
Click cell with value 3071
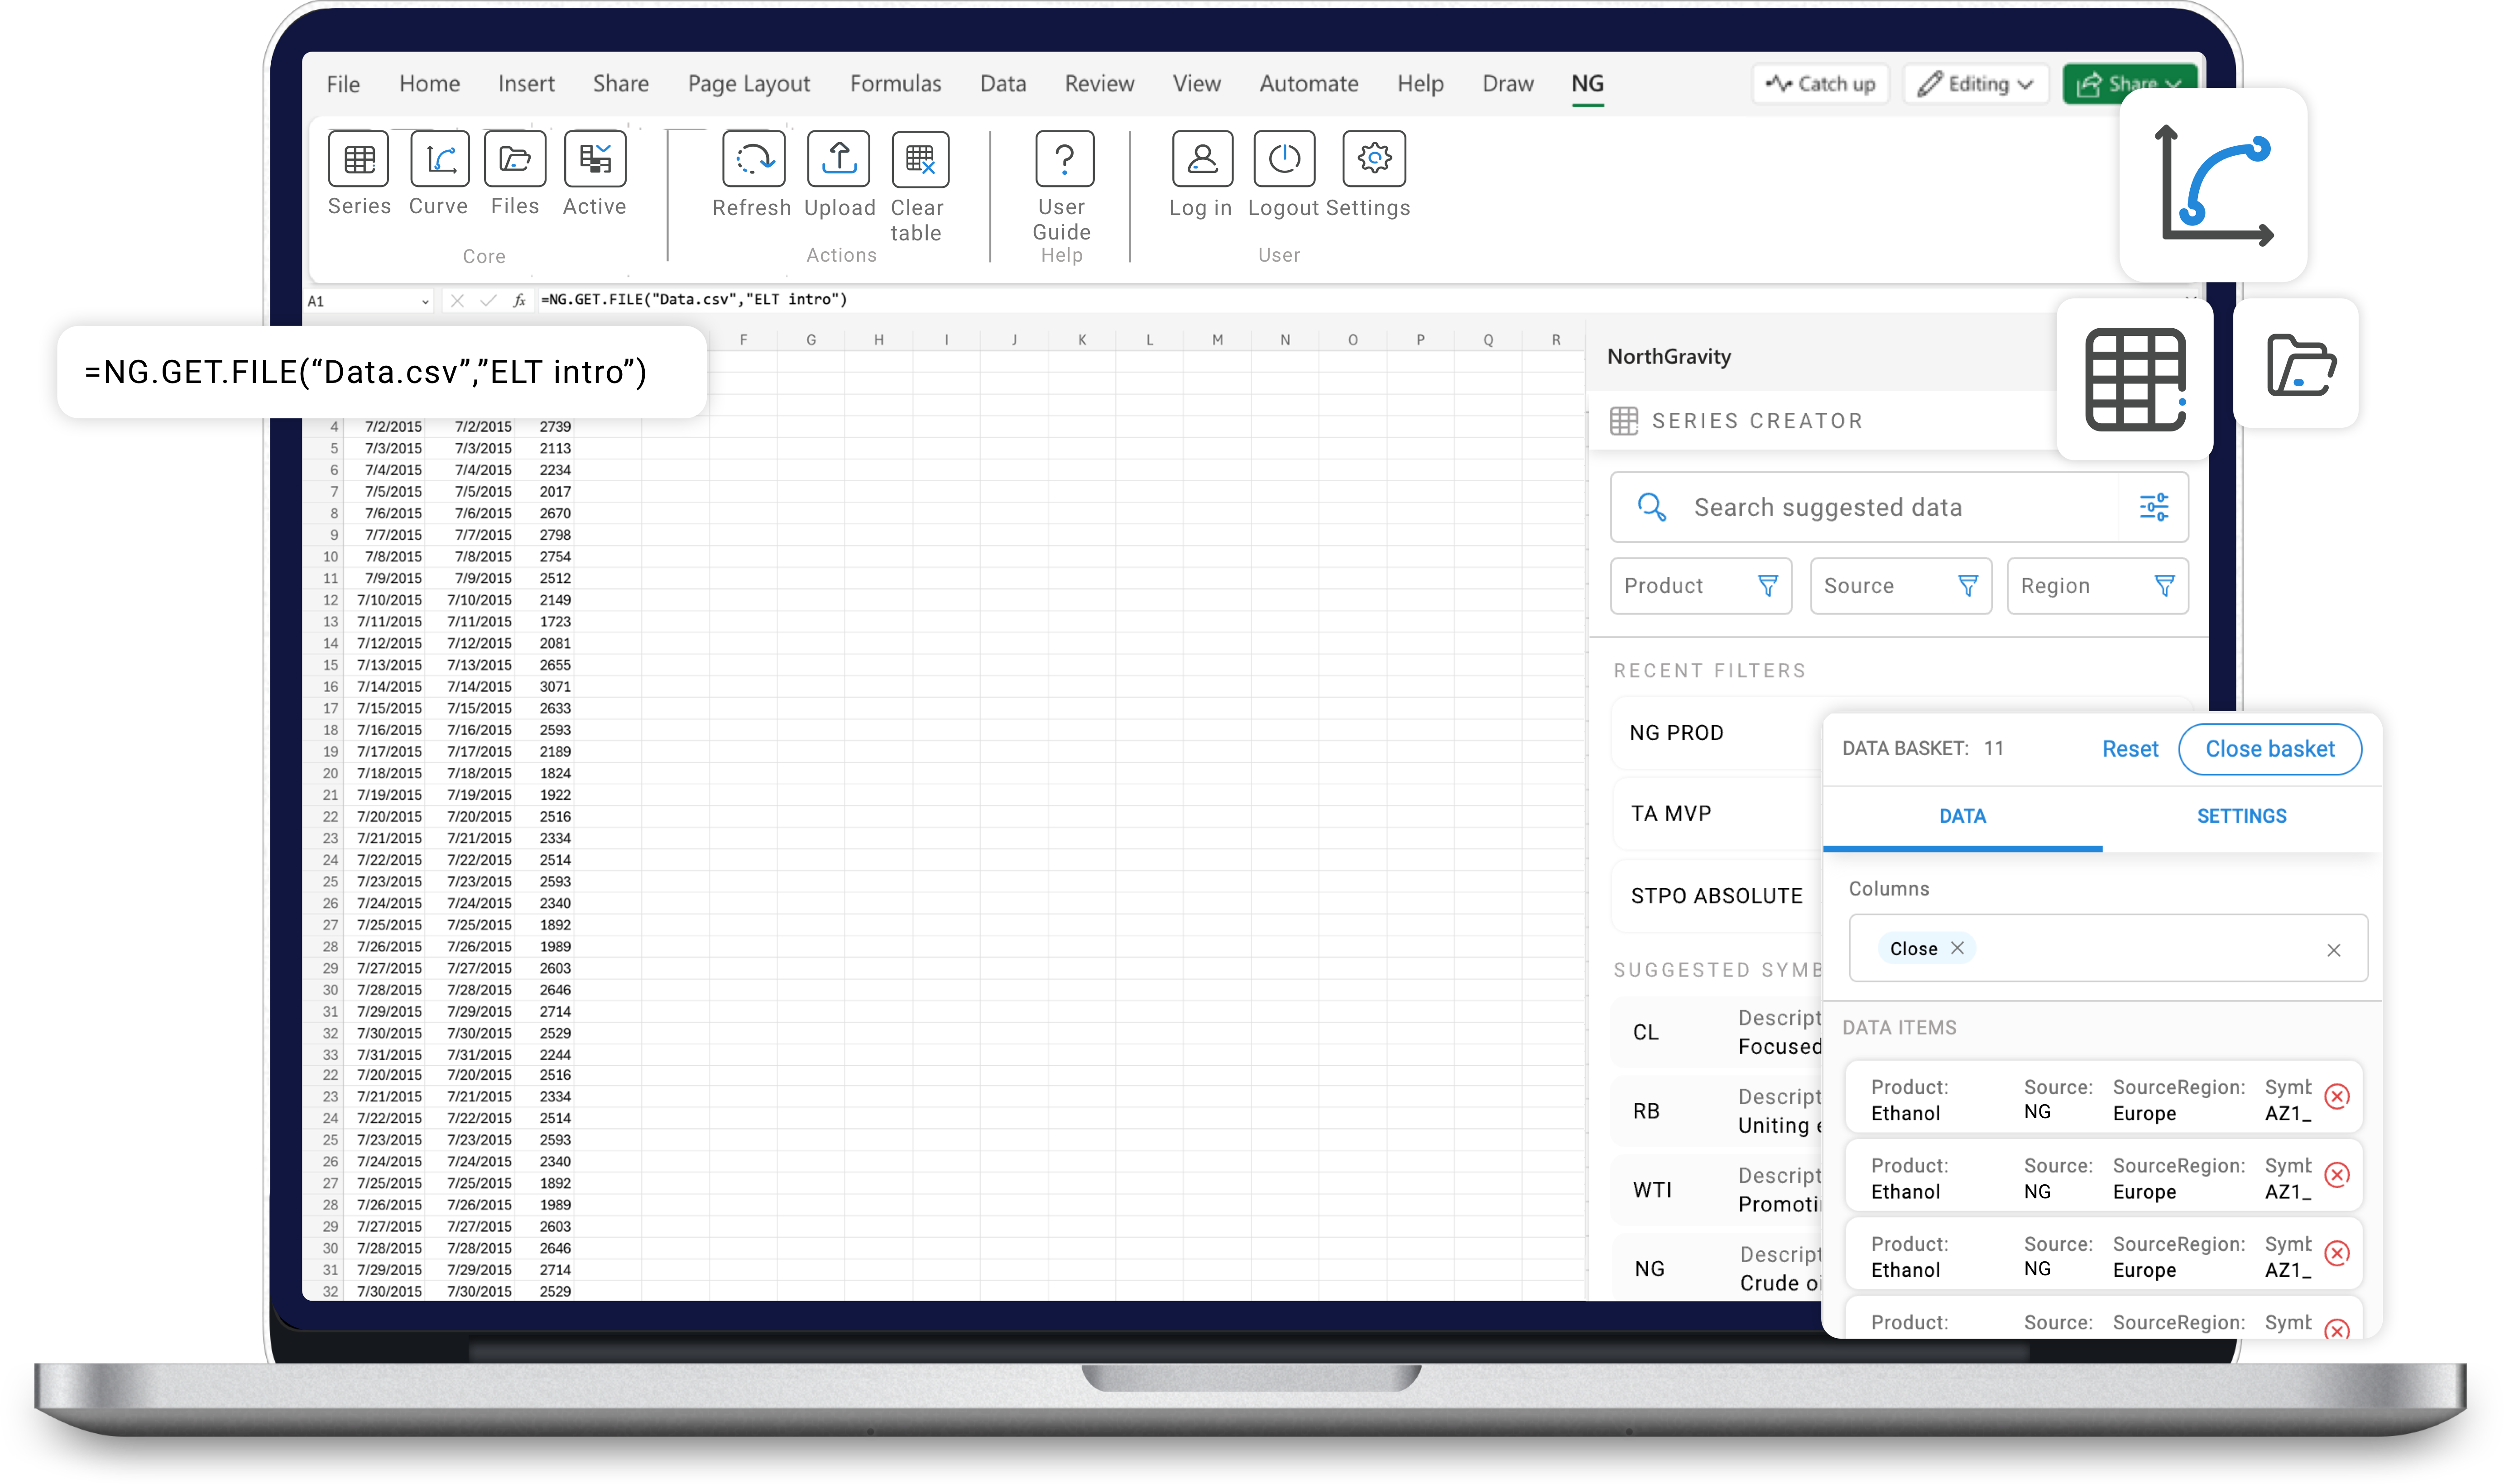[555, 687]
